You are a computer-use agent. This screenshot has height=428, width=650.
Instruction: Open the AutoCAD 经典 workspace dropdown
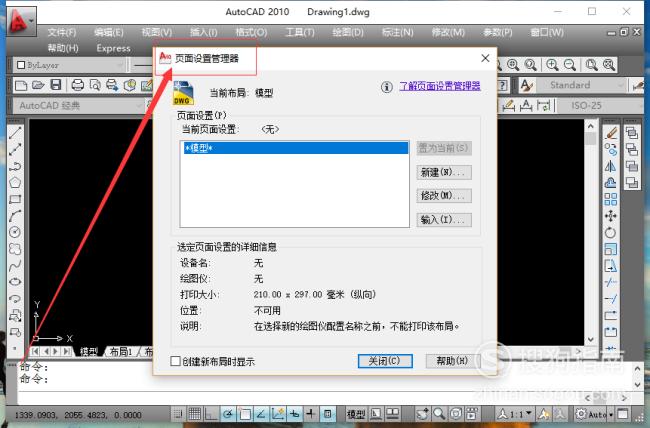tap(81, 106)
